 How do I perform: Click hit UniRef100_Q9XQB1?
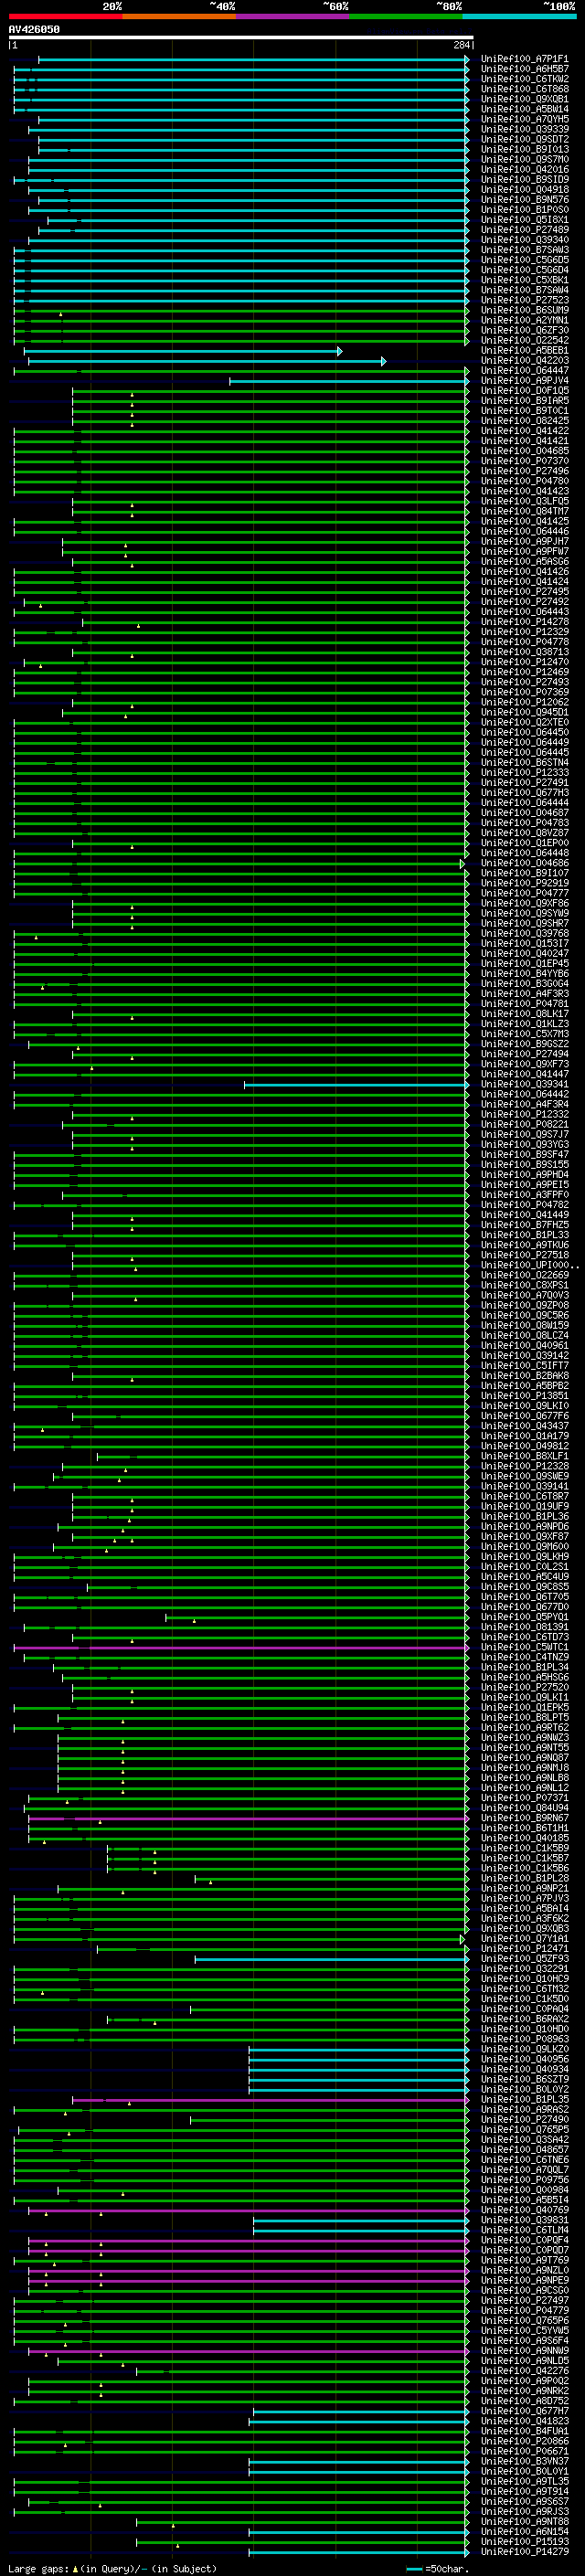tap(524, 99)
